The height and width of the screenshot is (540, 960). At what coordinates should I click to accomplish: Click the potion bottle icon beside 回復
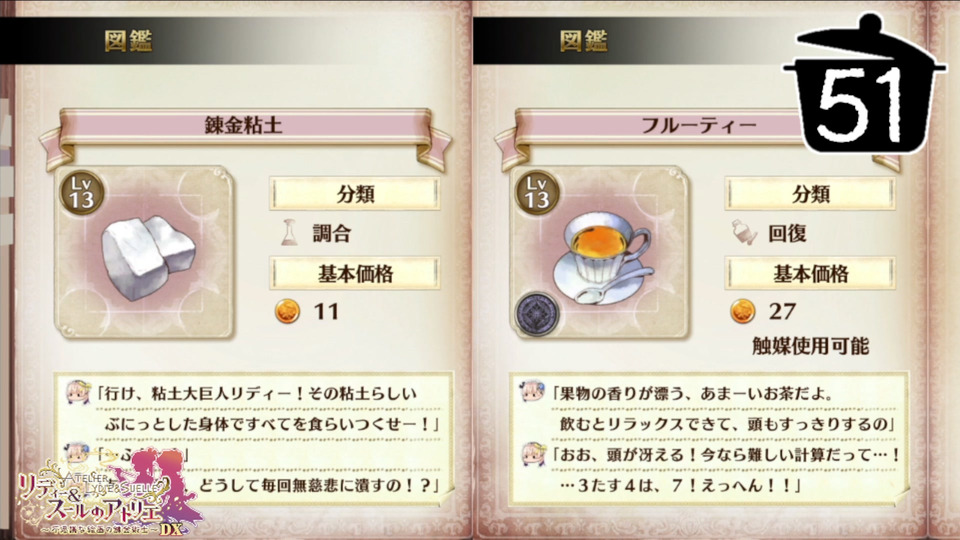(744, 233)
